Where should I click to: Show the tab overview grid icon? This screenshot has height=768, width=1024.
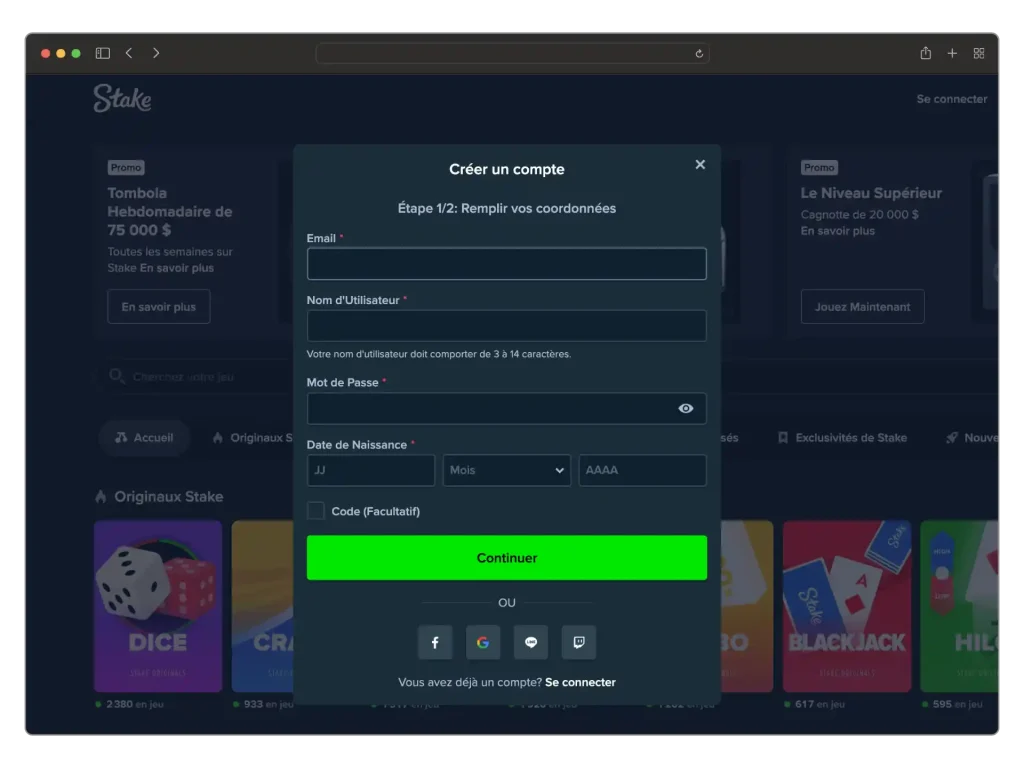[x=979, y=53]
